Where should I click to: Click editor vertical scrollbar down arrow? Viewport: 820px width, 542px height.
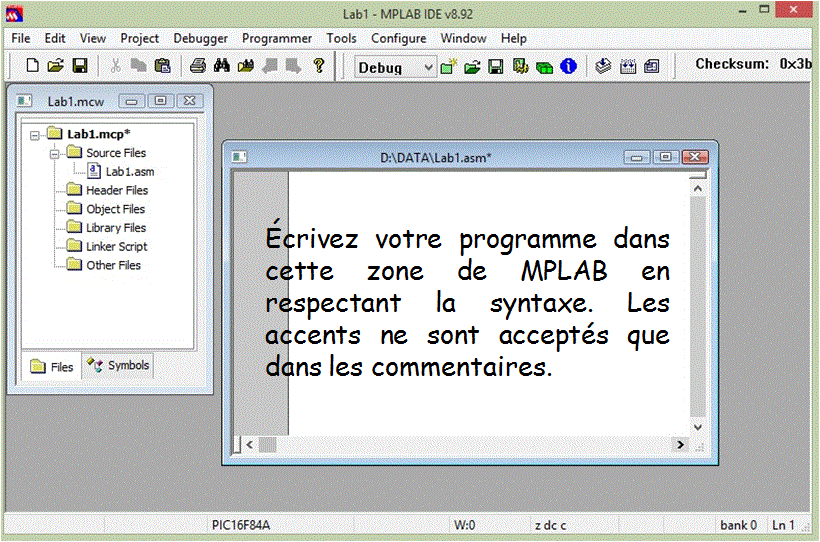(x=698, y=427)
